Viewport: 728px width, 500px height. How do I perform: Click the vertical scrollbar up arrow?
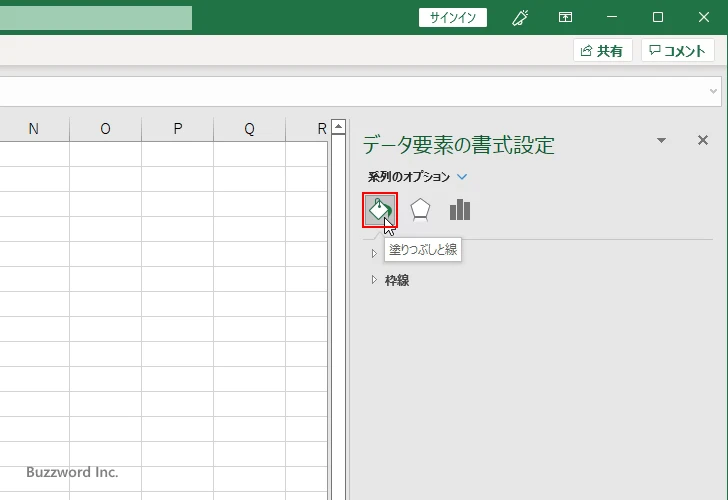coord(338,128)
